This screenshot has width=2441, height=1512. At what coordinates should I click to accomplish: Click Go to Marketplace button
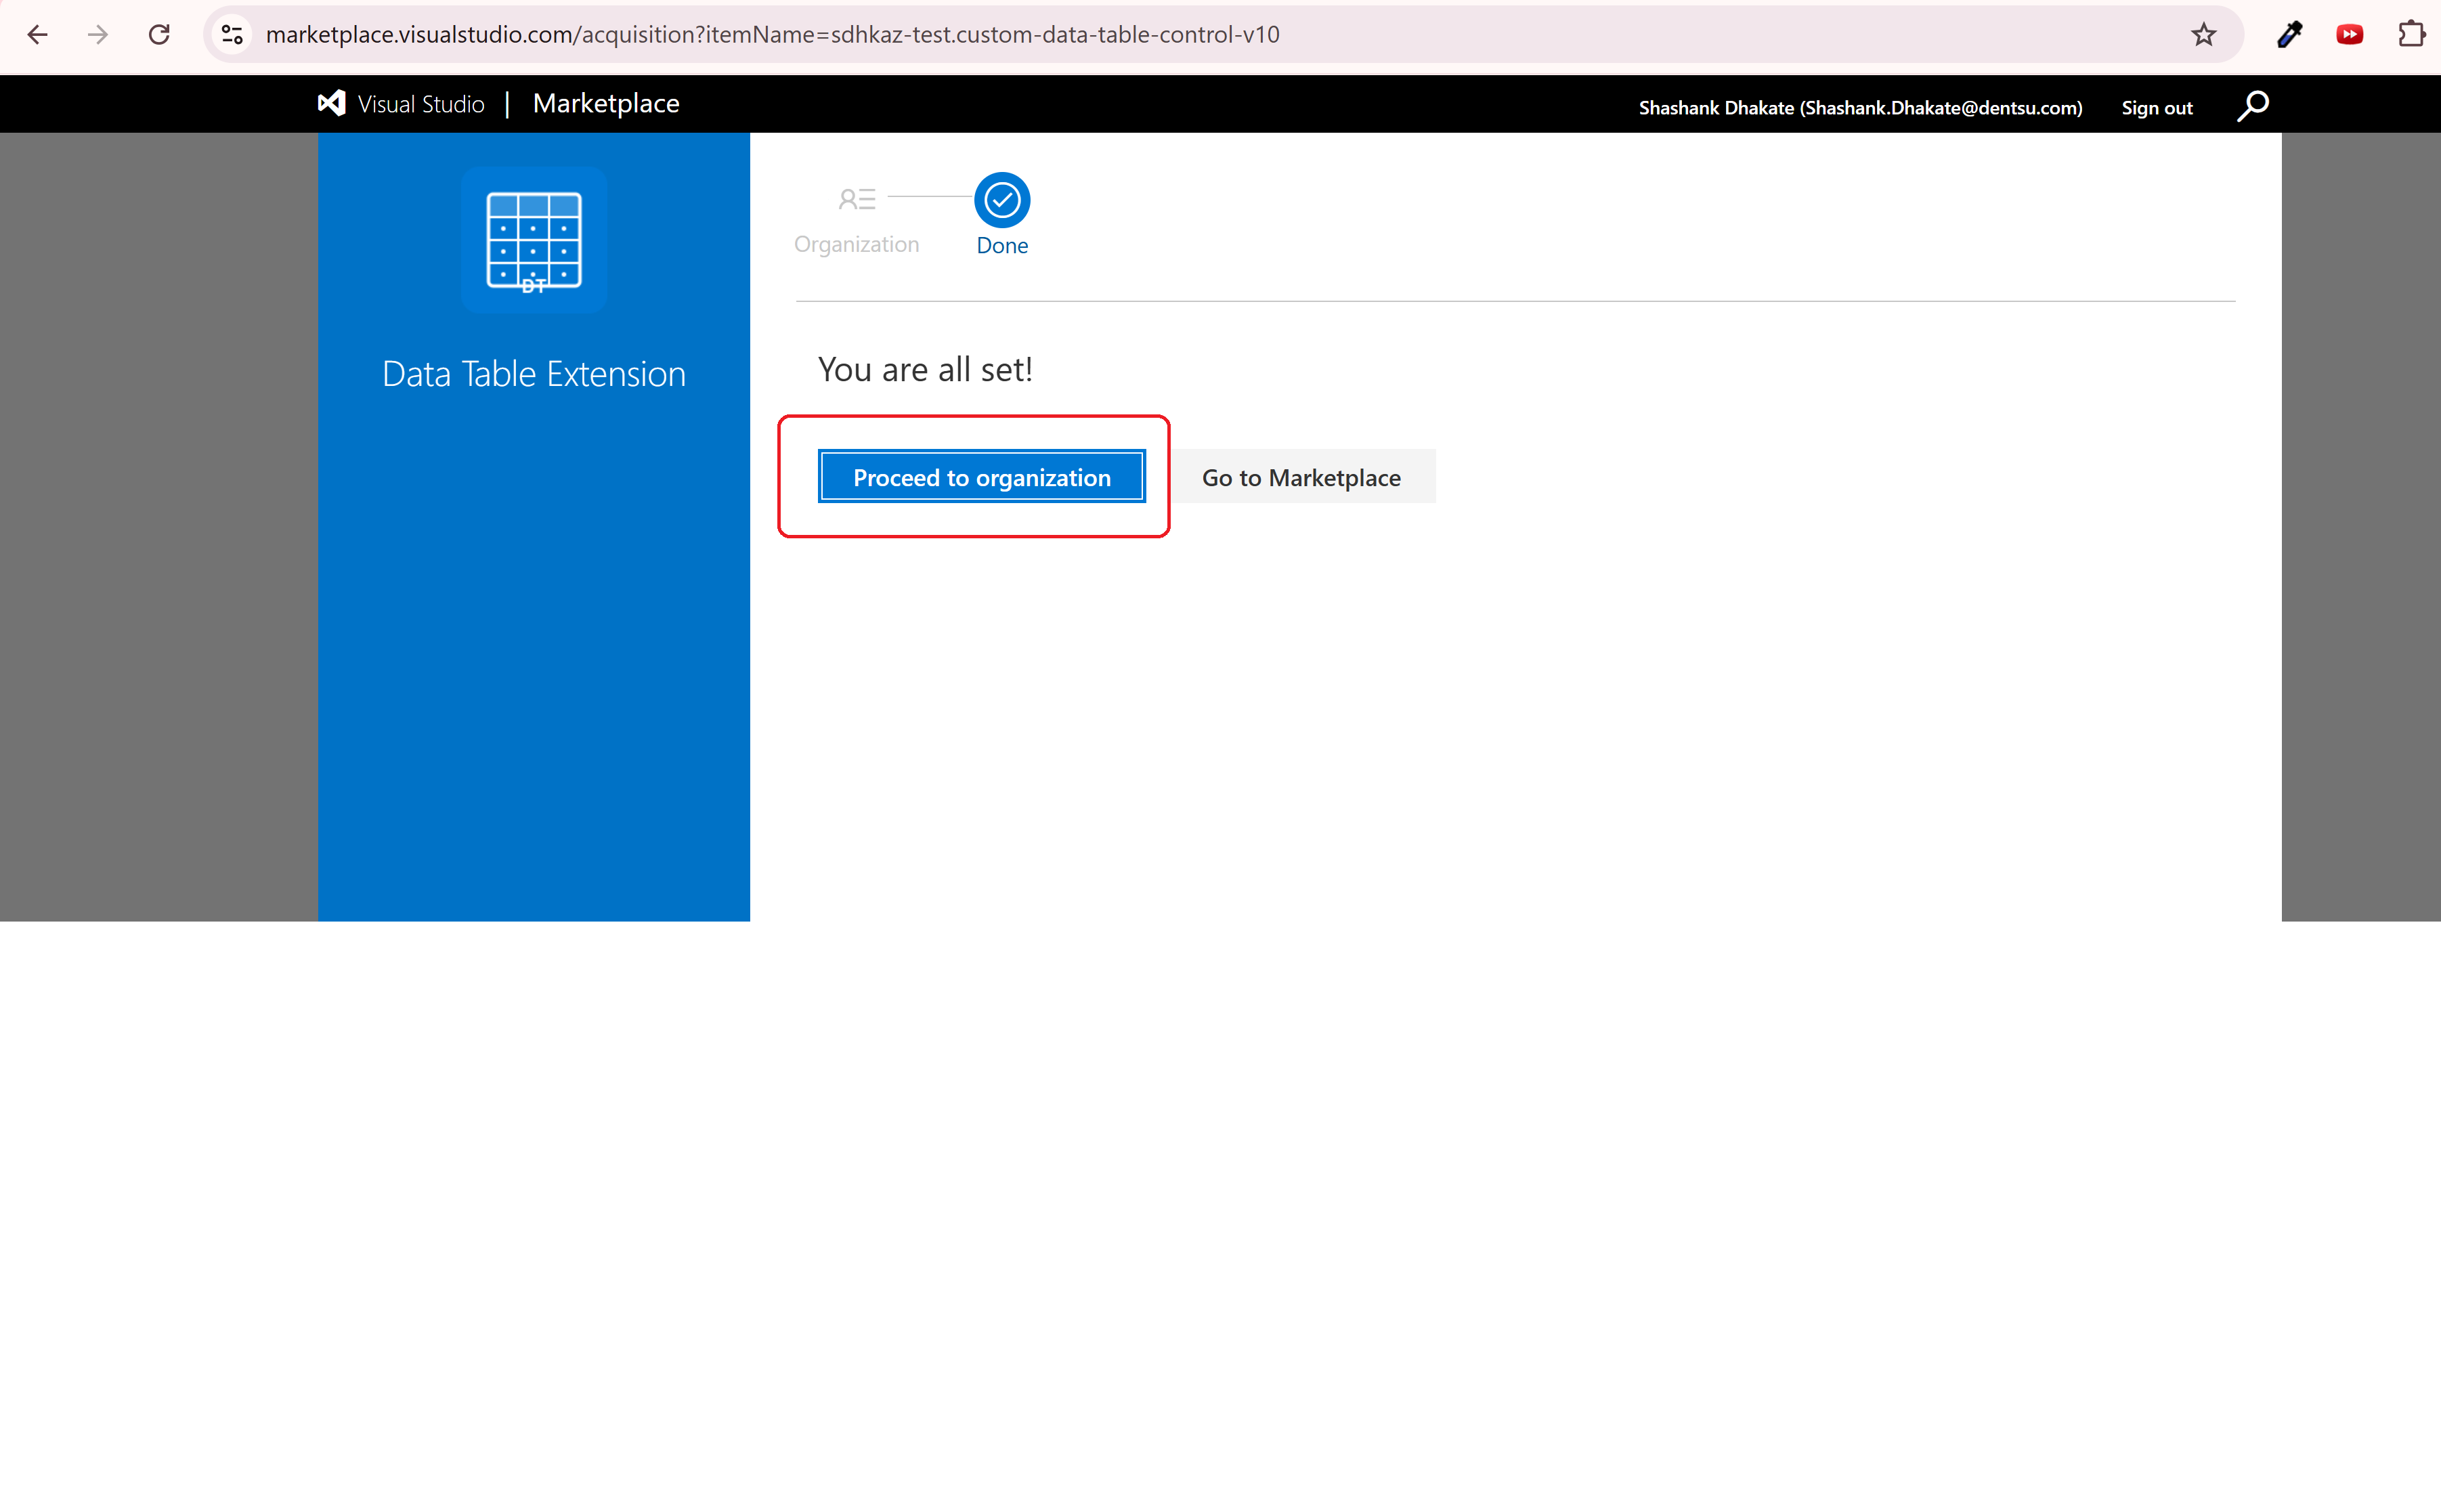[1301, 477]
